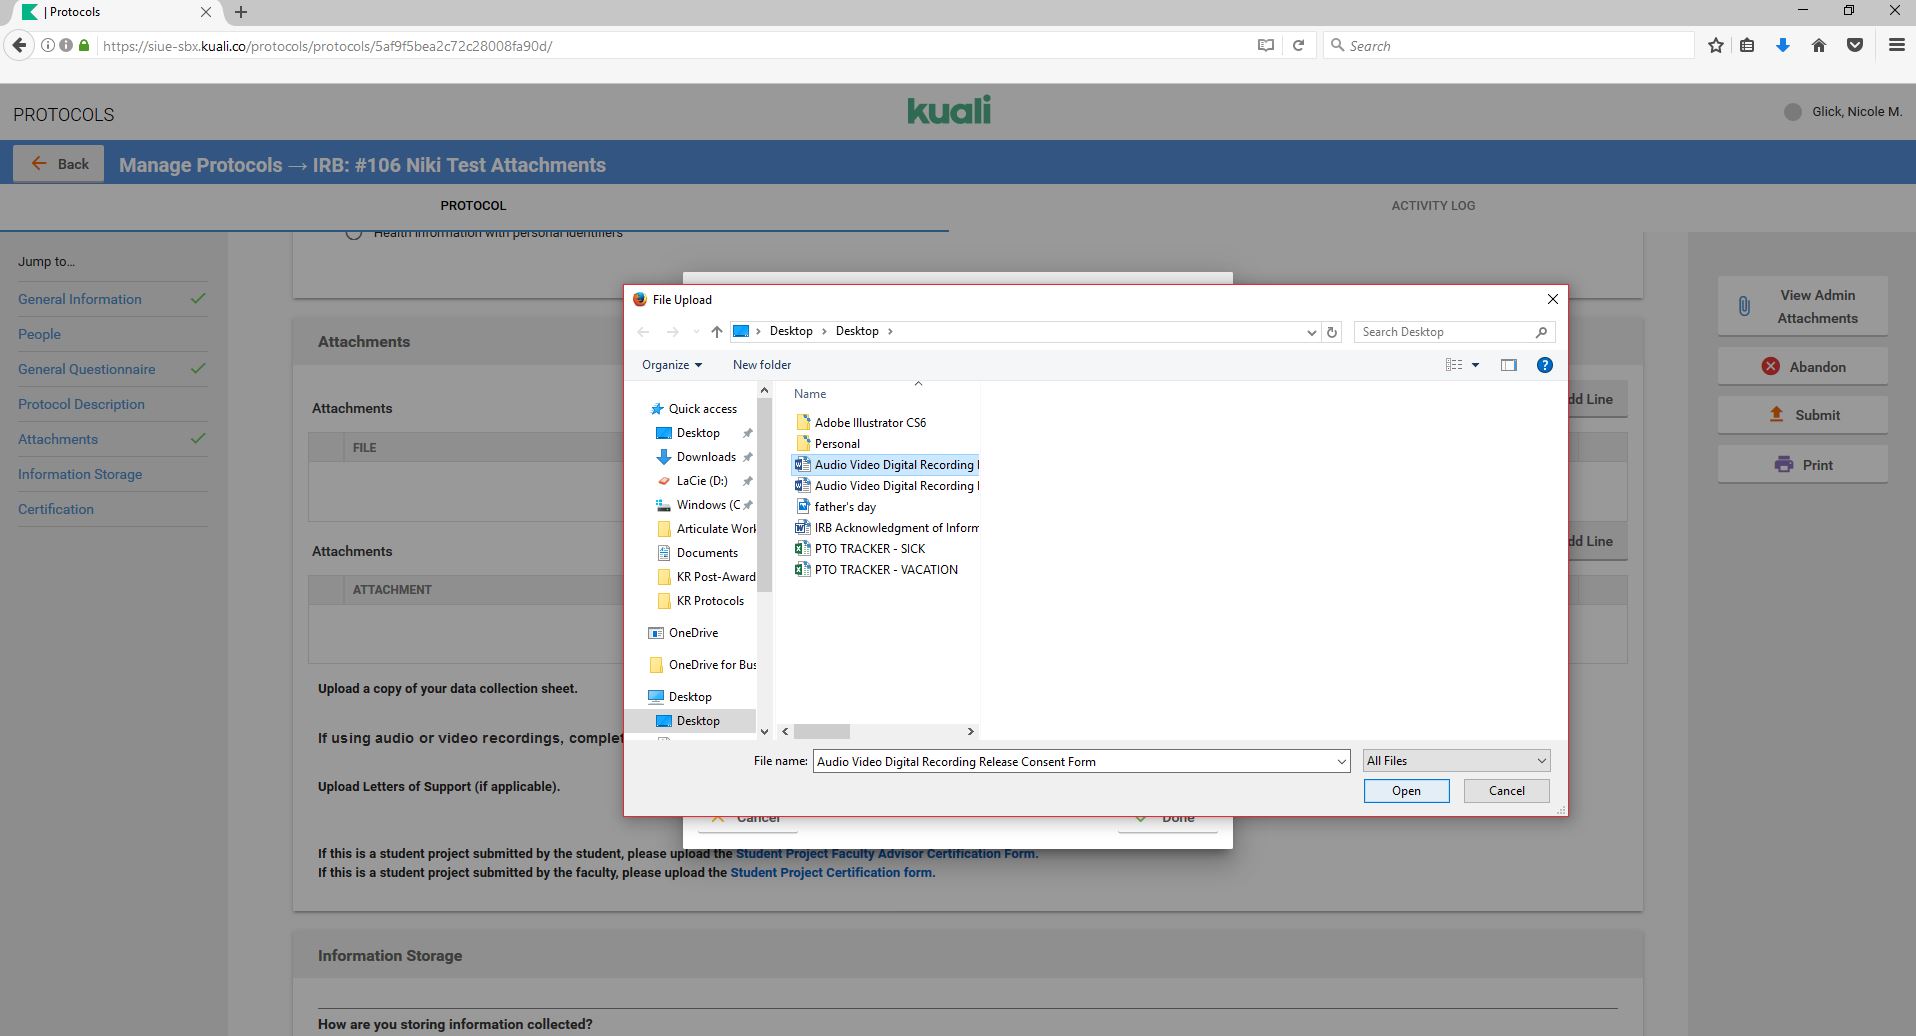Expand the change view options arrow

(1475, 365)
